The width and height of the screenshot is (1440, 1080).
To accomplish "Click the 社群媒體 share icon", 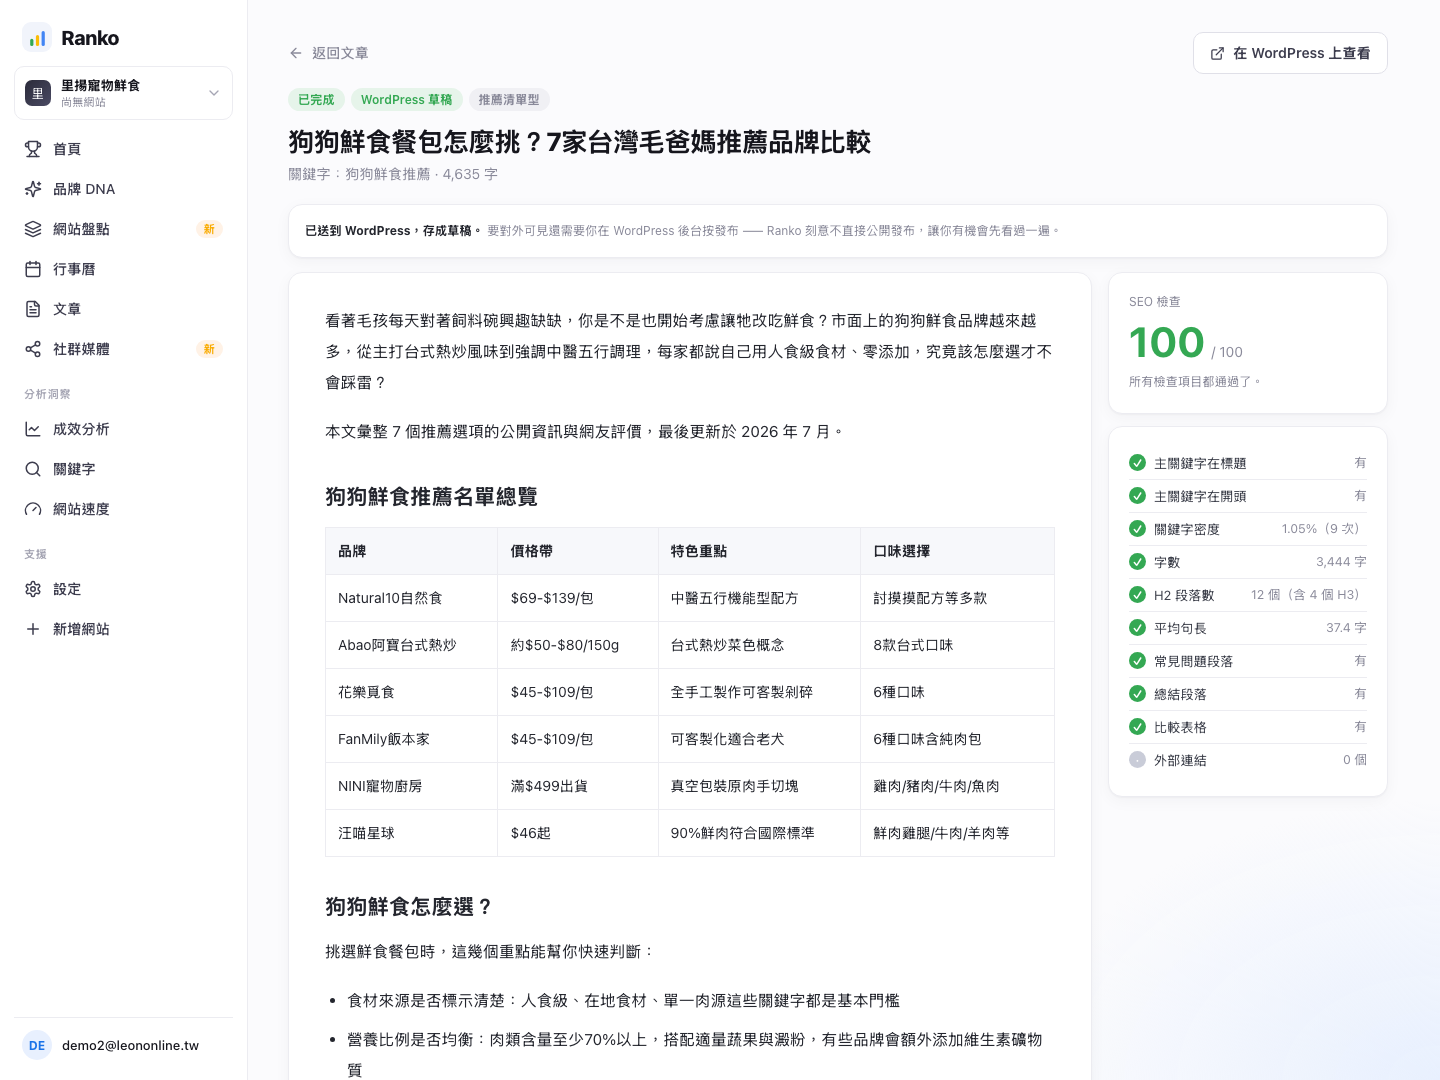I will 33,349.
